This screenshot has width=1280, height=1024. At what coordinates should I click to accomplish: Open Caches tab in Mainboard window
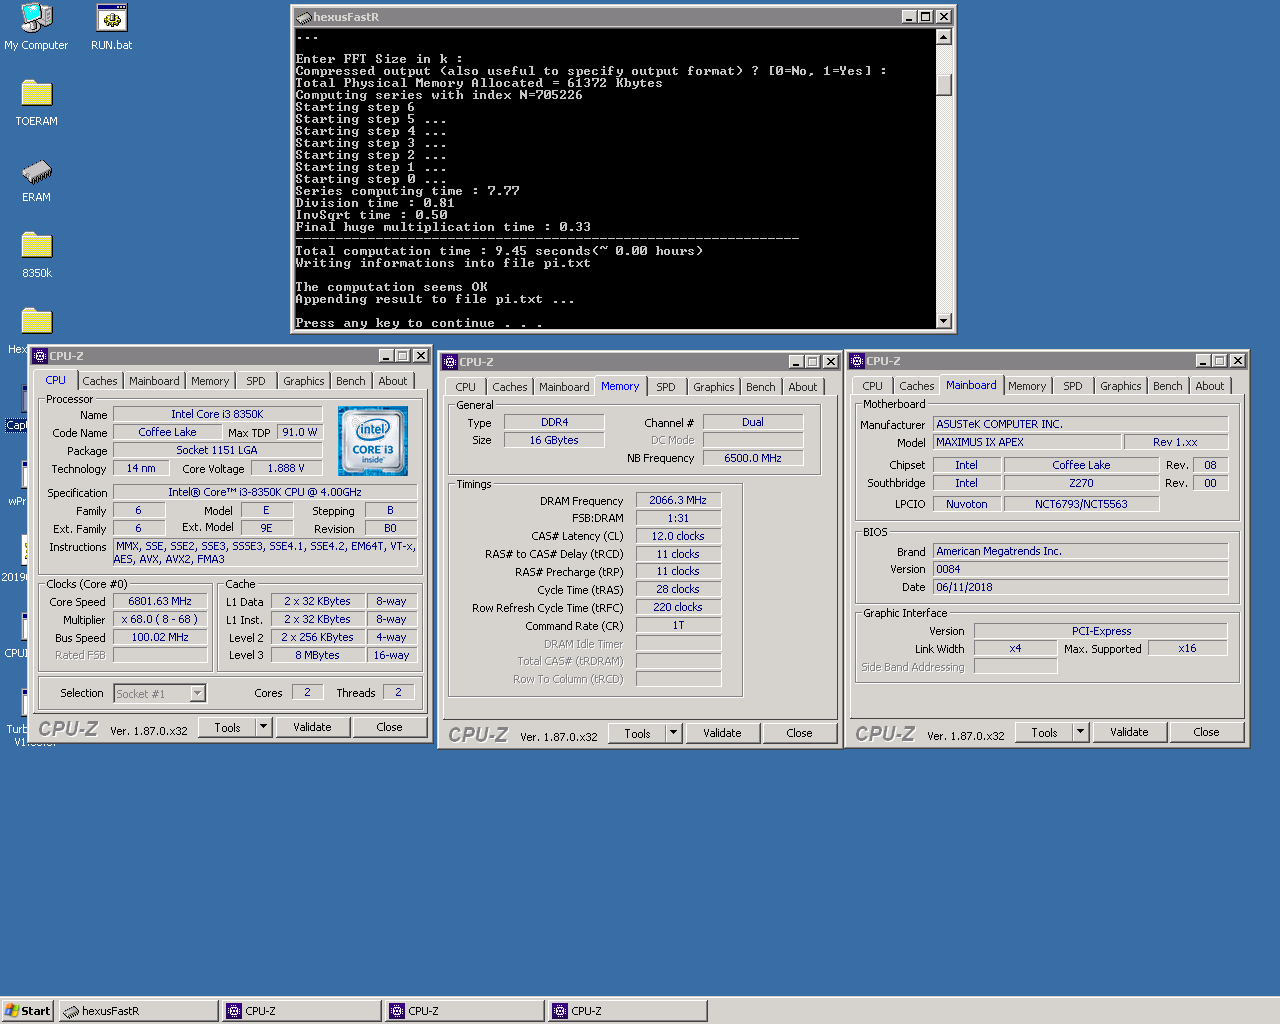click(916, 386)
